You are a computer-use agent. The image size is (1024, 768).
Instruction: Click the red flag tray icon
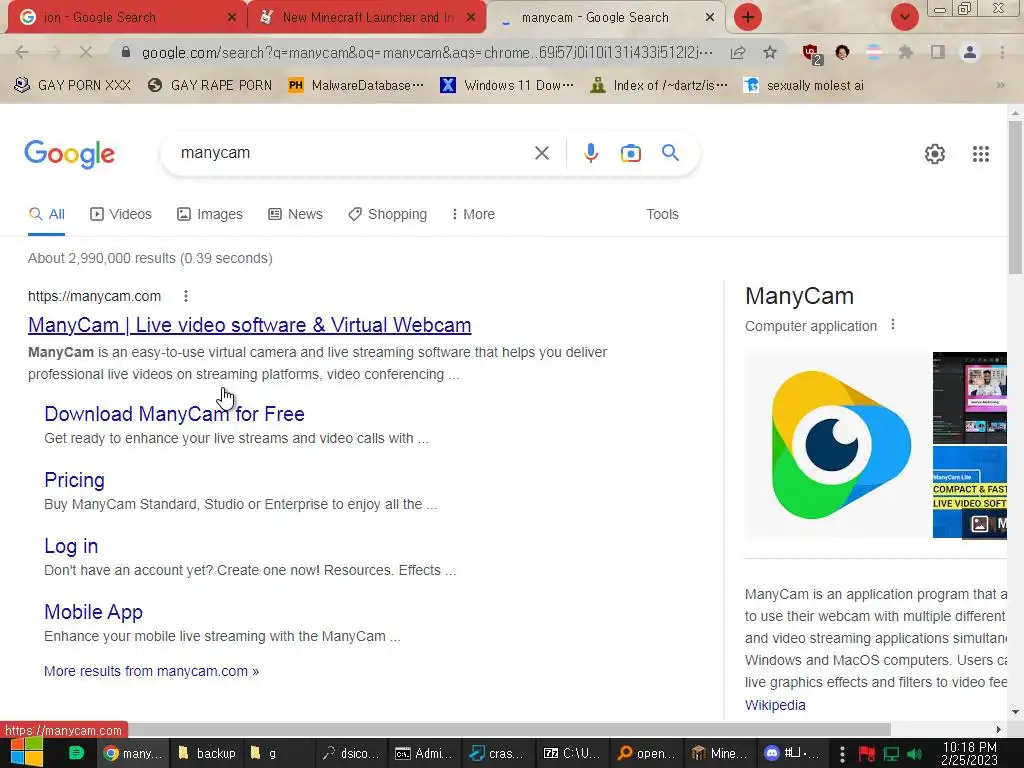click(867, 754)
